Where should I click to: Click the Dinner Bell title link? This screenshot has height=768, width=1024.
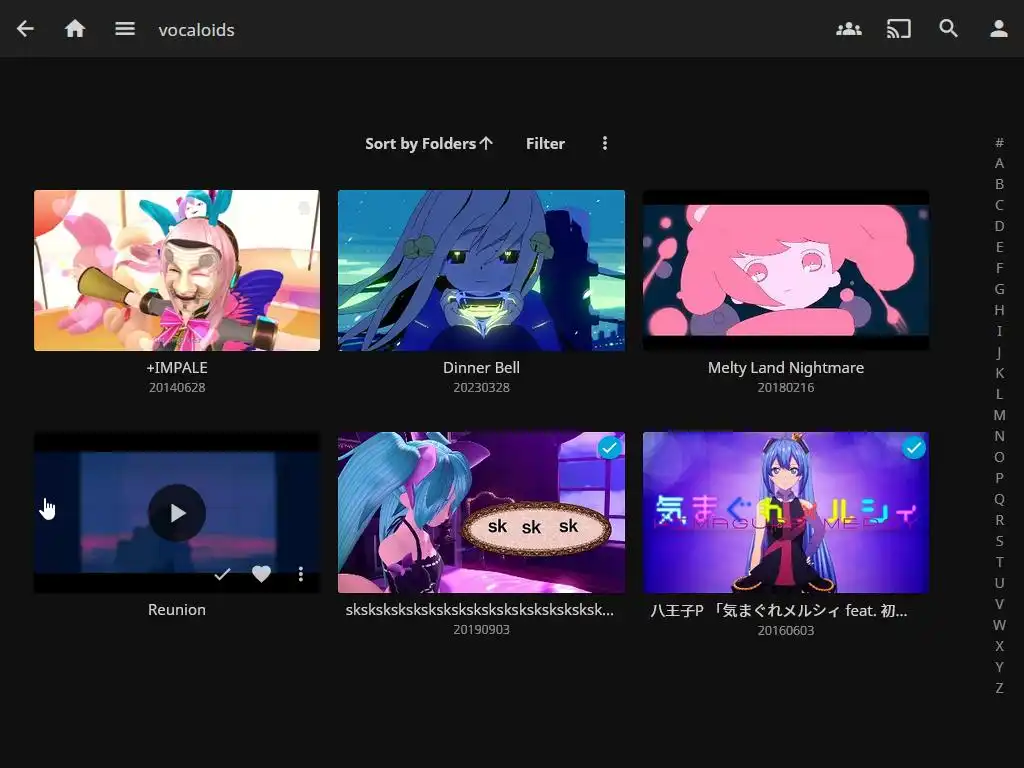tap(481, 368)
